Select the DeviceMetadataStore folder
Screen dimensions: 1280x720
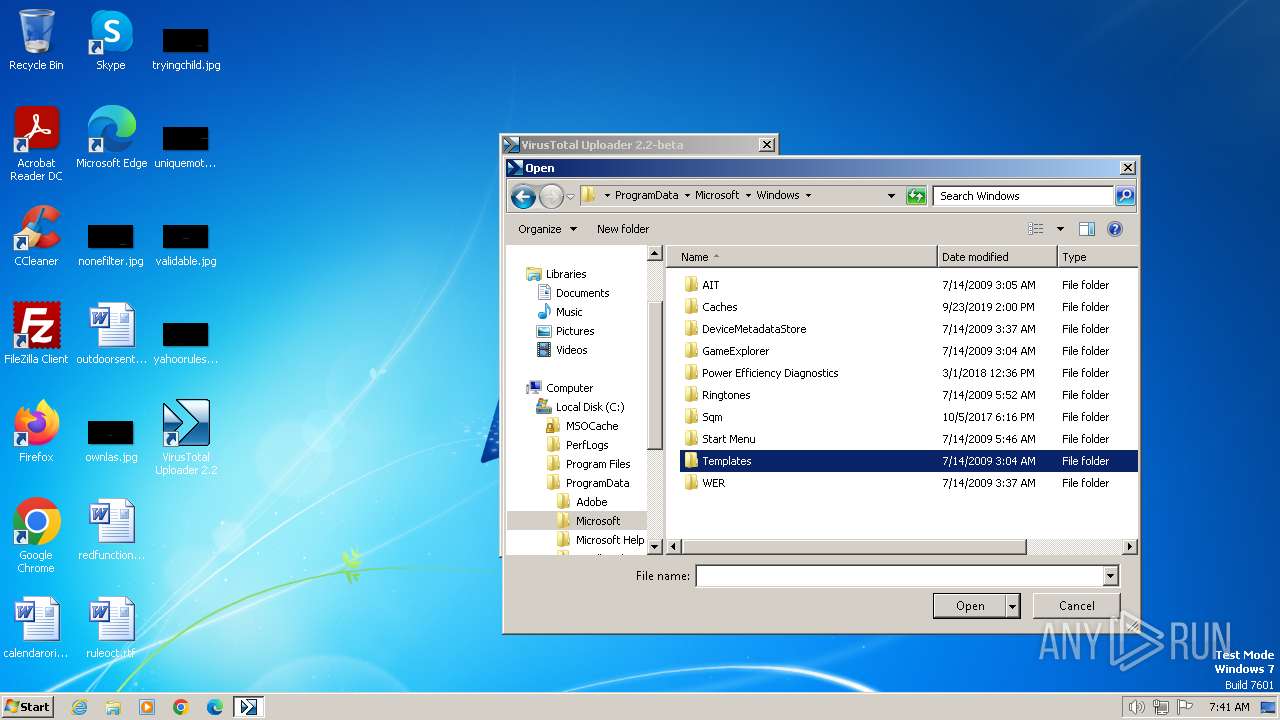[x=908, y=329]
